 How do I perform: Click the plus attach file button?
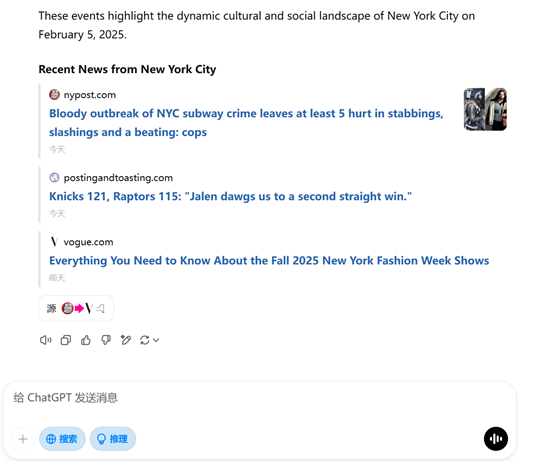(23, 439)
